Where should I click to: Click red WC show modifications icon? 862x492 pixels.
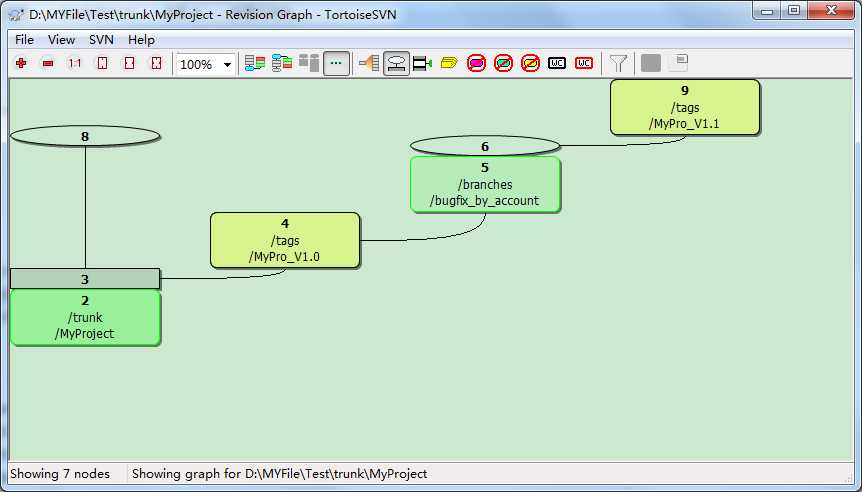584,64
